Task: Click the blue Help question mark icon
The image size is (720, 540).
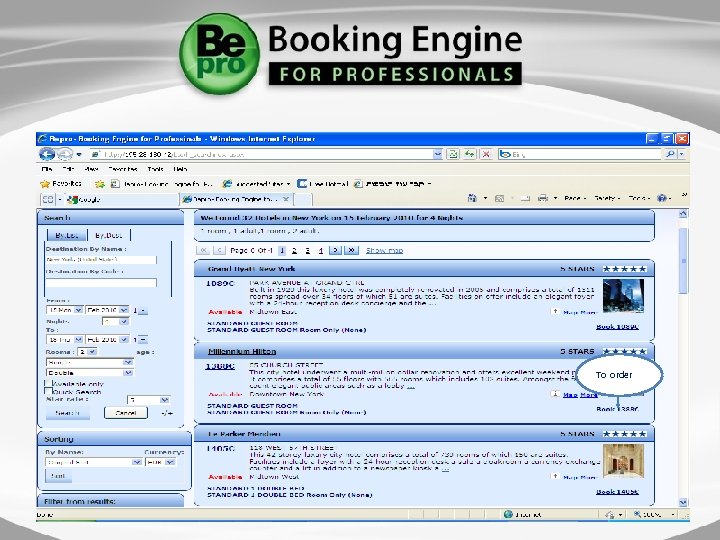Action: [662, 198]
